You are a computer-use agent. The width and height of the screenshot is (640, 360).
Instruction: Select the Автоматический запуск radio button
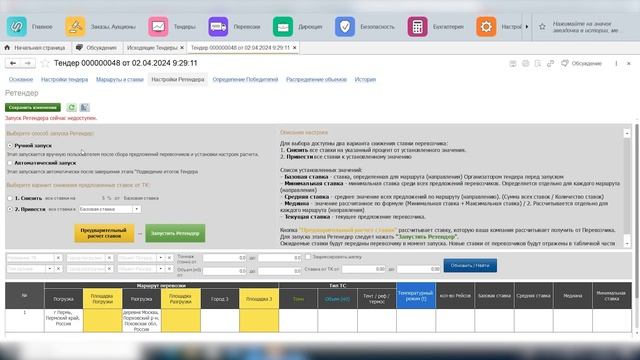click(x=10, y=163)
